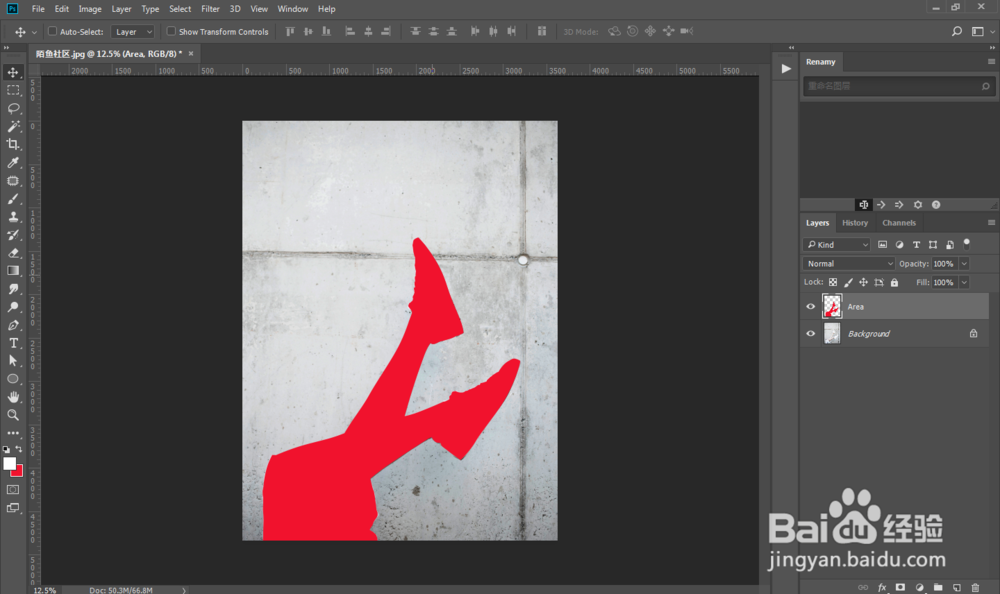Select the Rectangular Marquee tool
Screen dimensions: 1000x594
13,90
